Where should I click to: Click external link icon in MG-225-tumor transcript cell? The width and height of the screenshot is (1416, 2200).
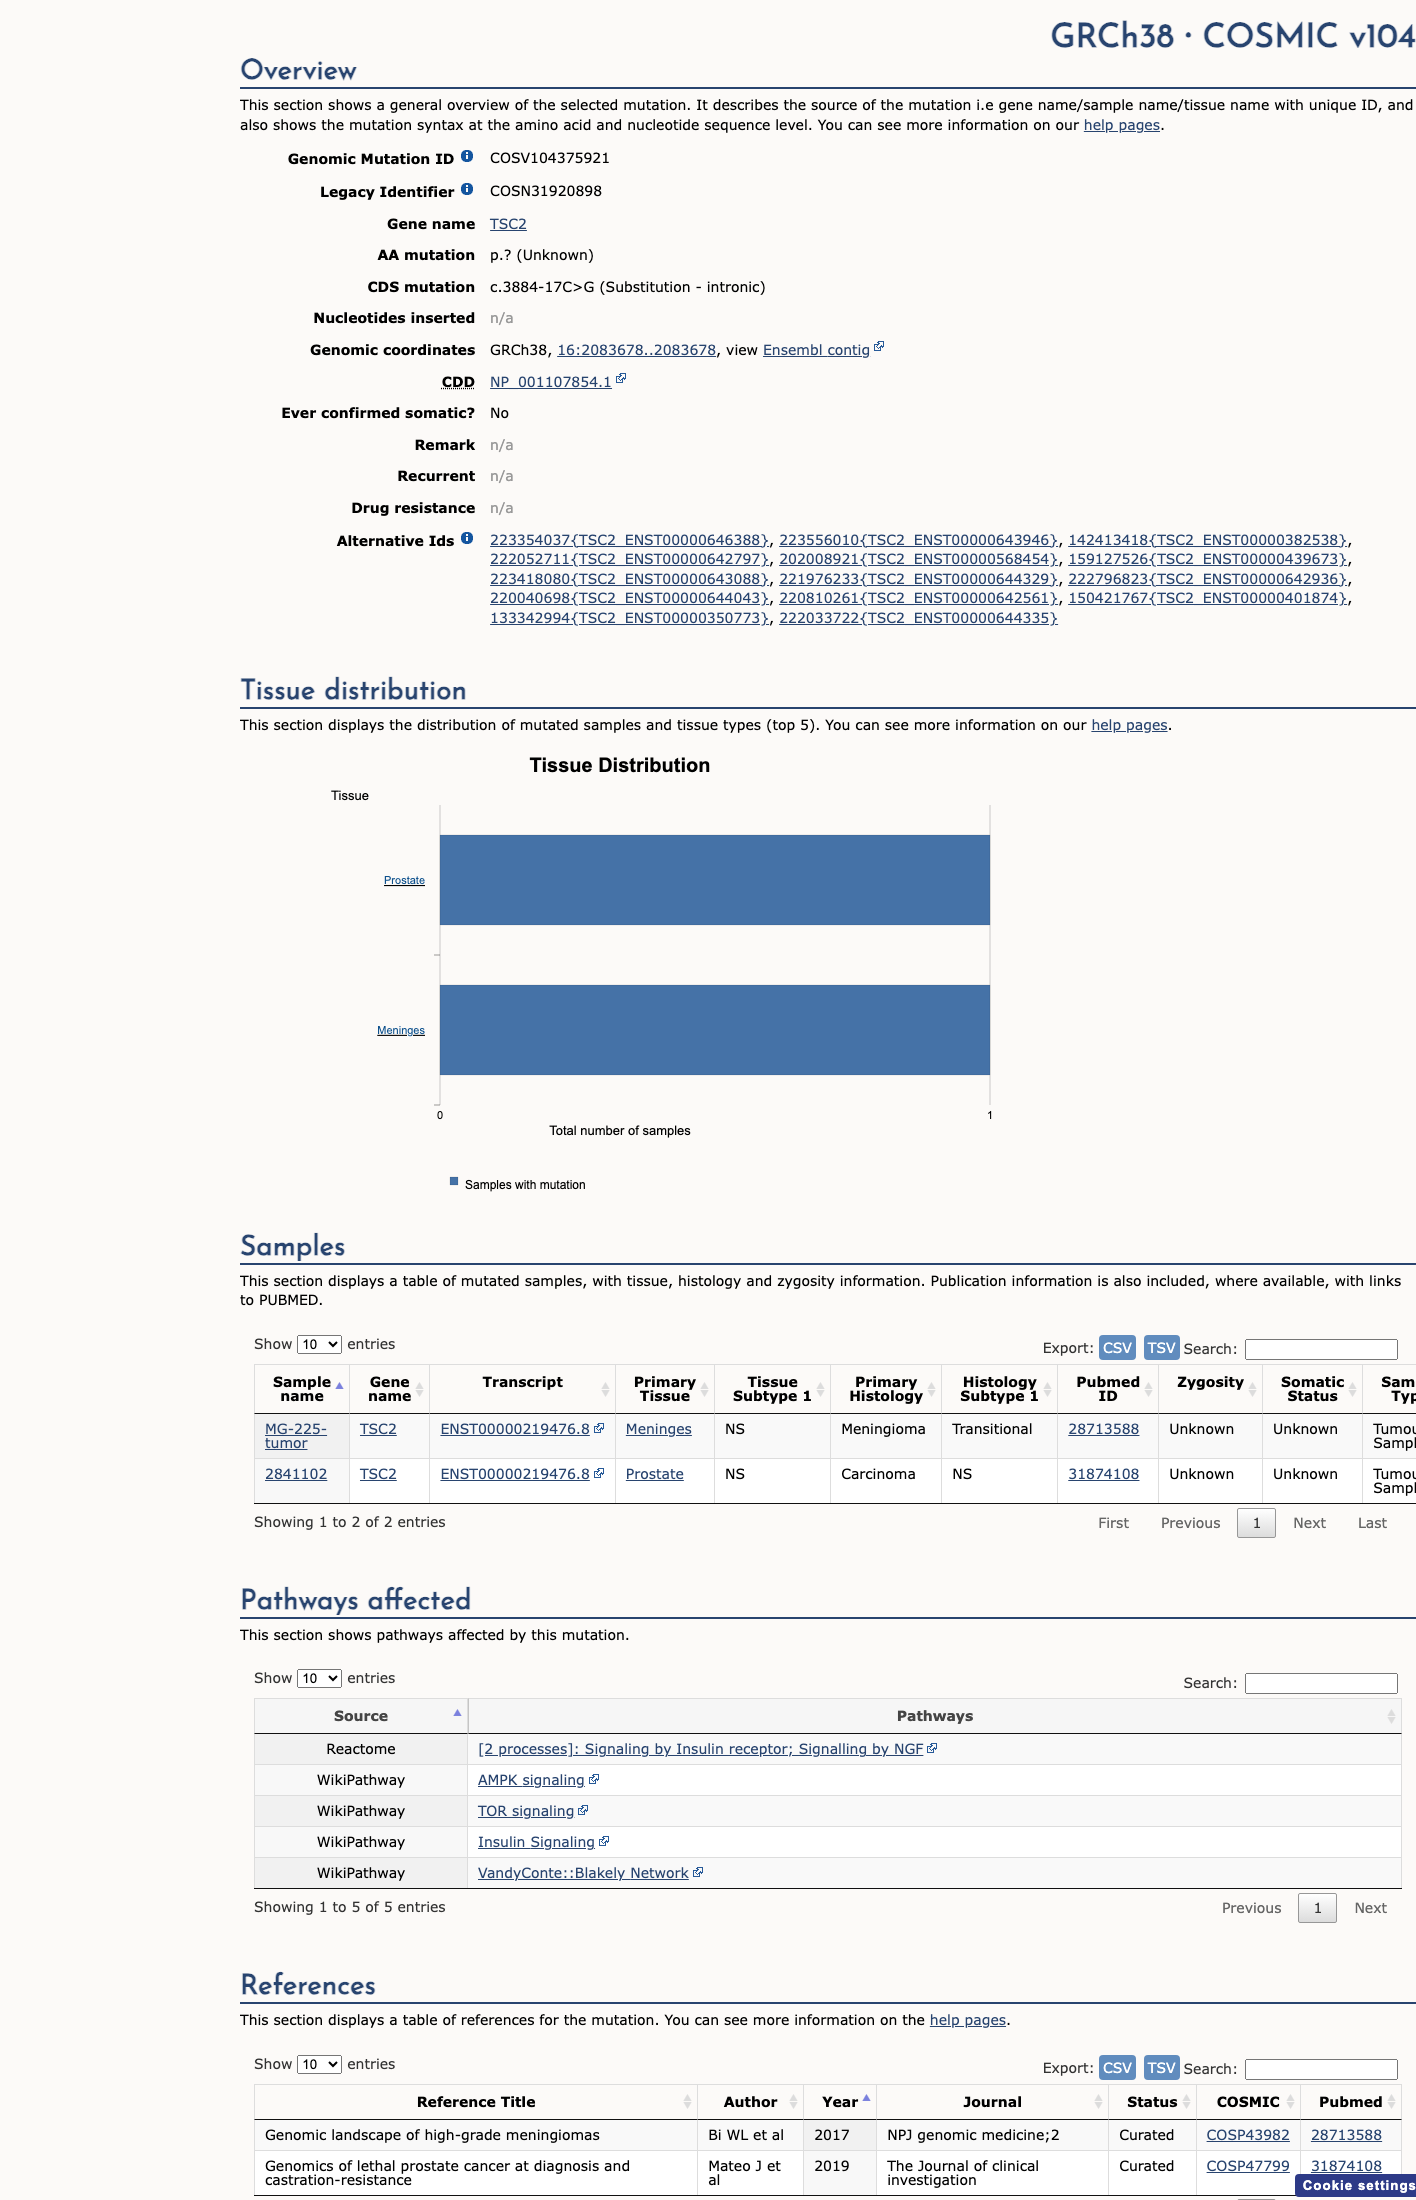(x=599, y=1429)
